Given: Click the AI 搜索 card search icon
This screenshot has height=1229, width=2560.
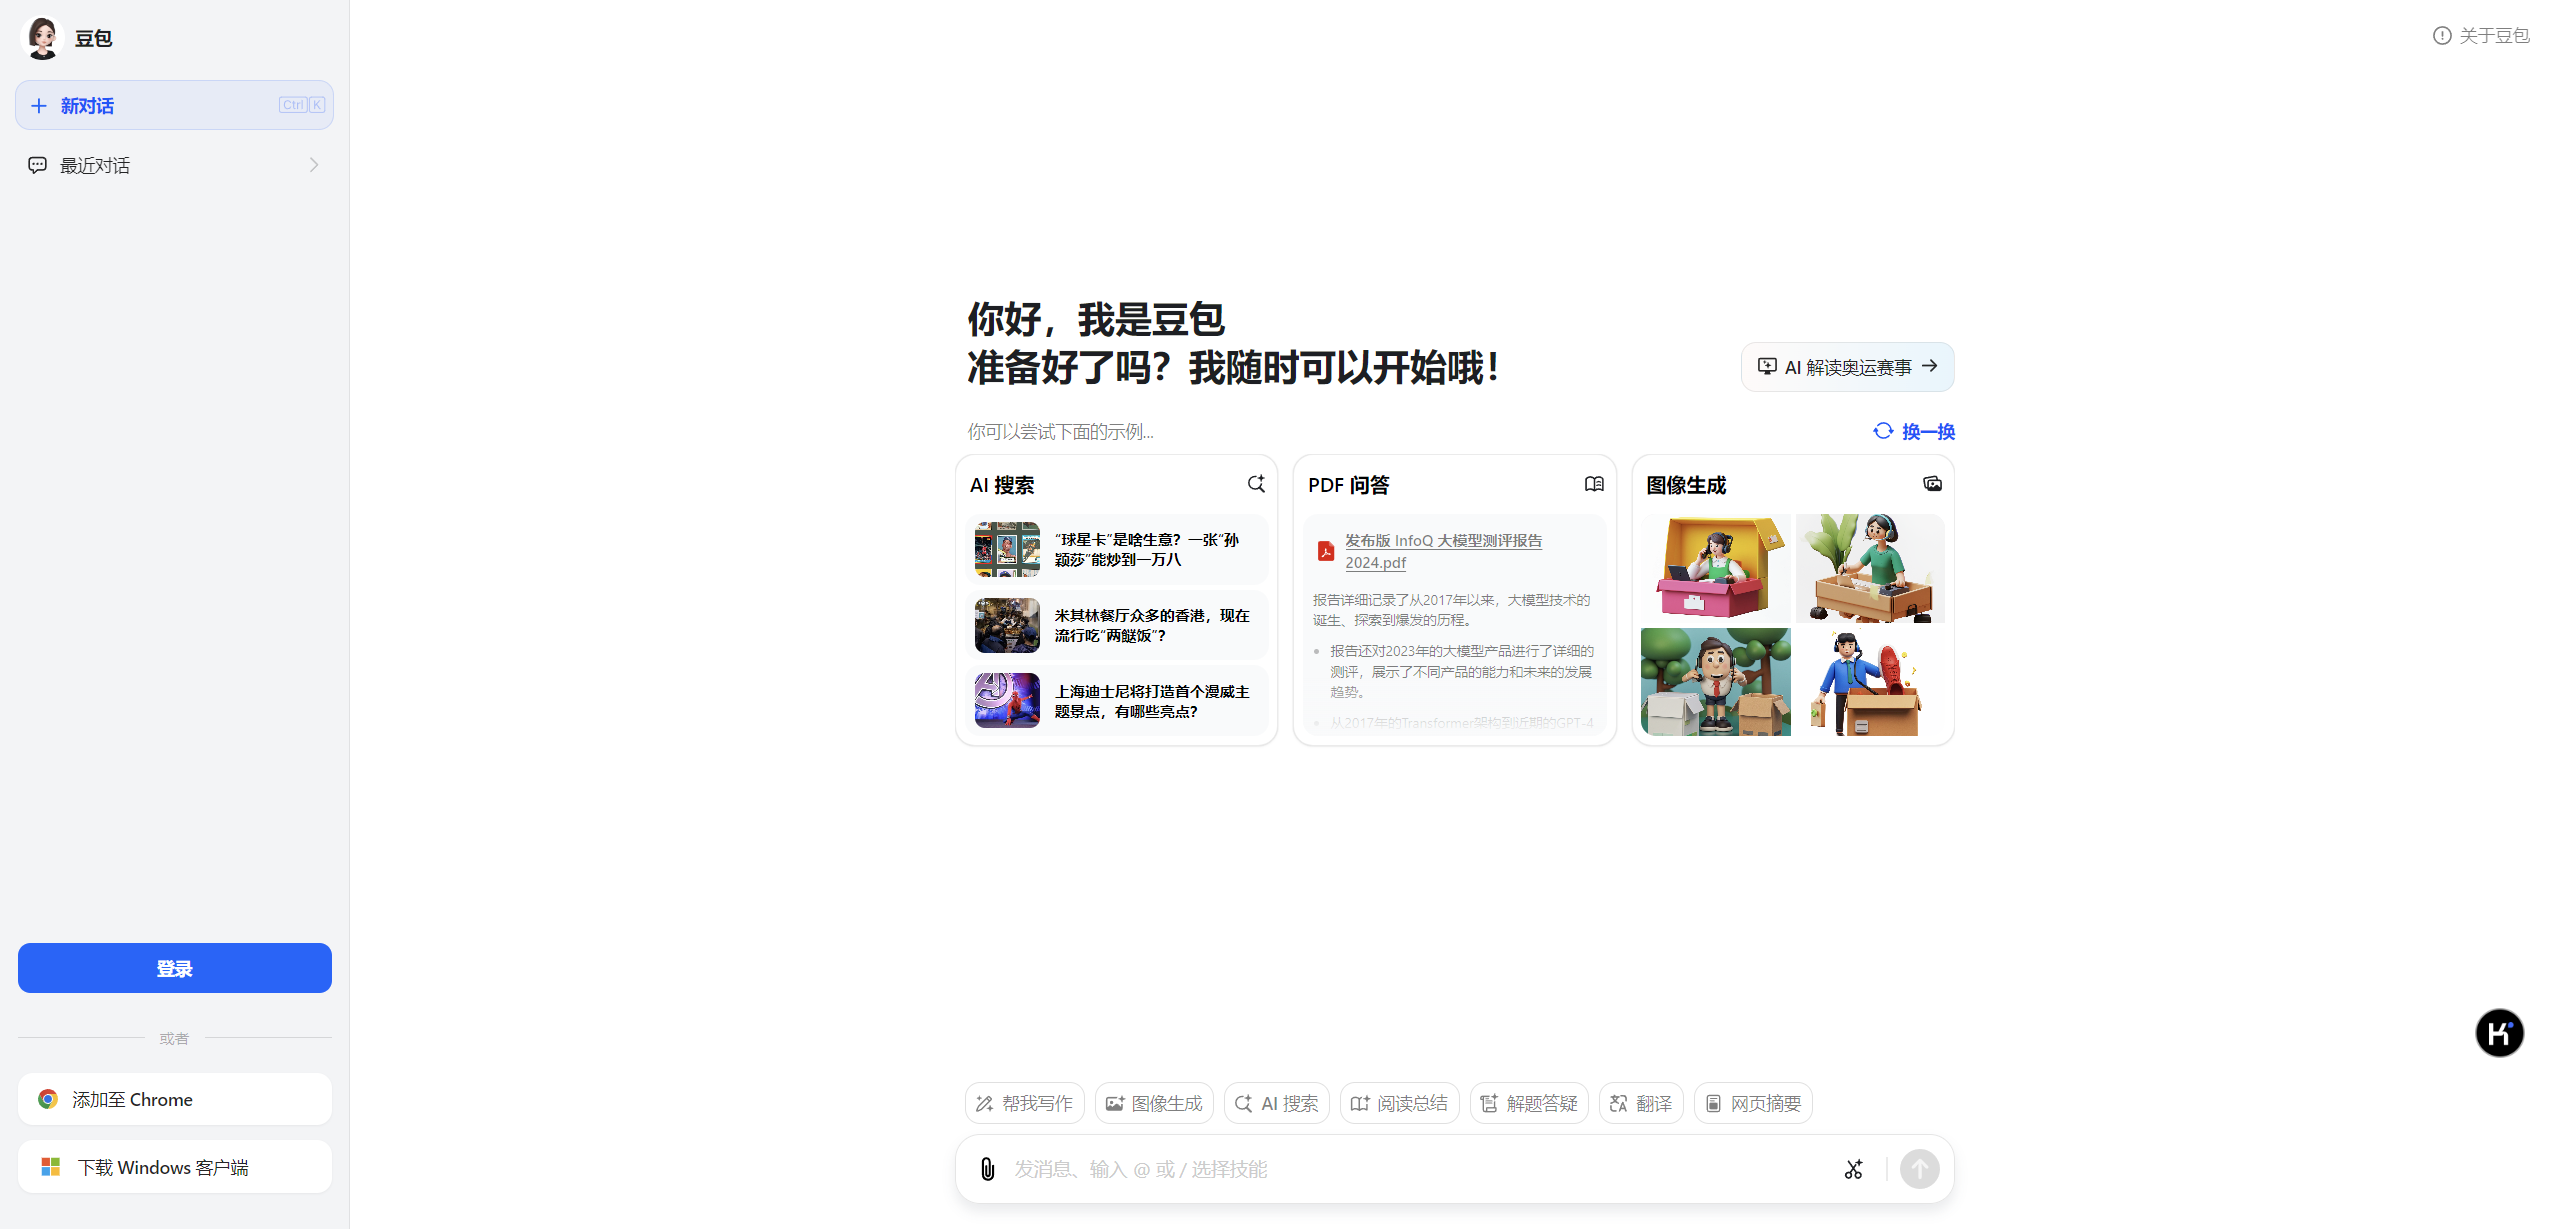Looking at the screenshot, I should click(1256, 484).
